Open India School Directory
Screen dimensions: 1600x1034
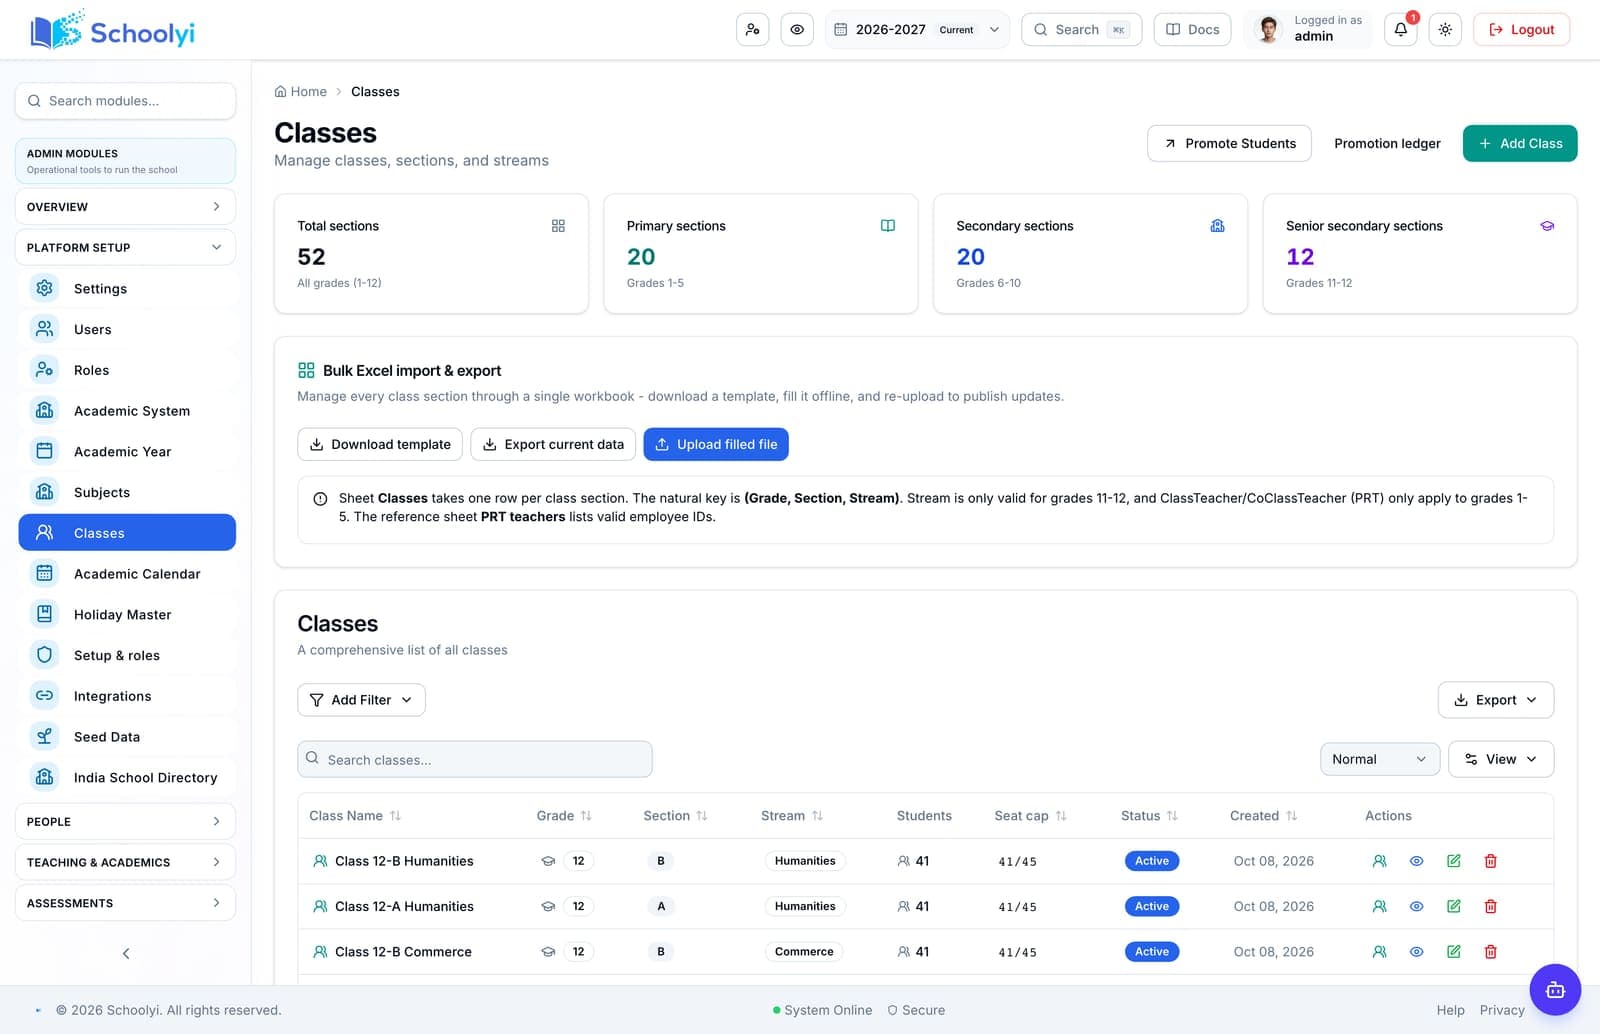click(127, 777)
